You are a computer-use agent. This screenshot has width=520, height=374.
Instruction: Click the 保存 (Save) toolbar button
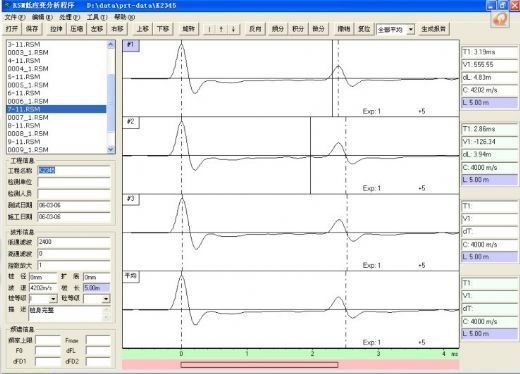[32, 29]
